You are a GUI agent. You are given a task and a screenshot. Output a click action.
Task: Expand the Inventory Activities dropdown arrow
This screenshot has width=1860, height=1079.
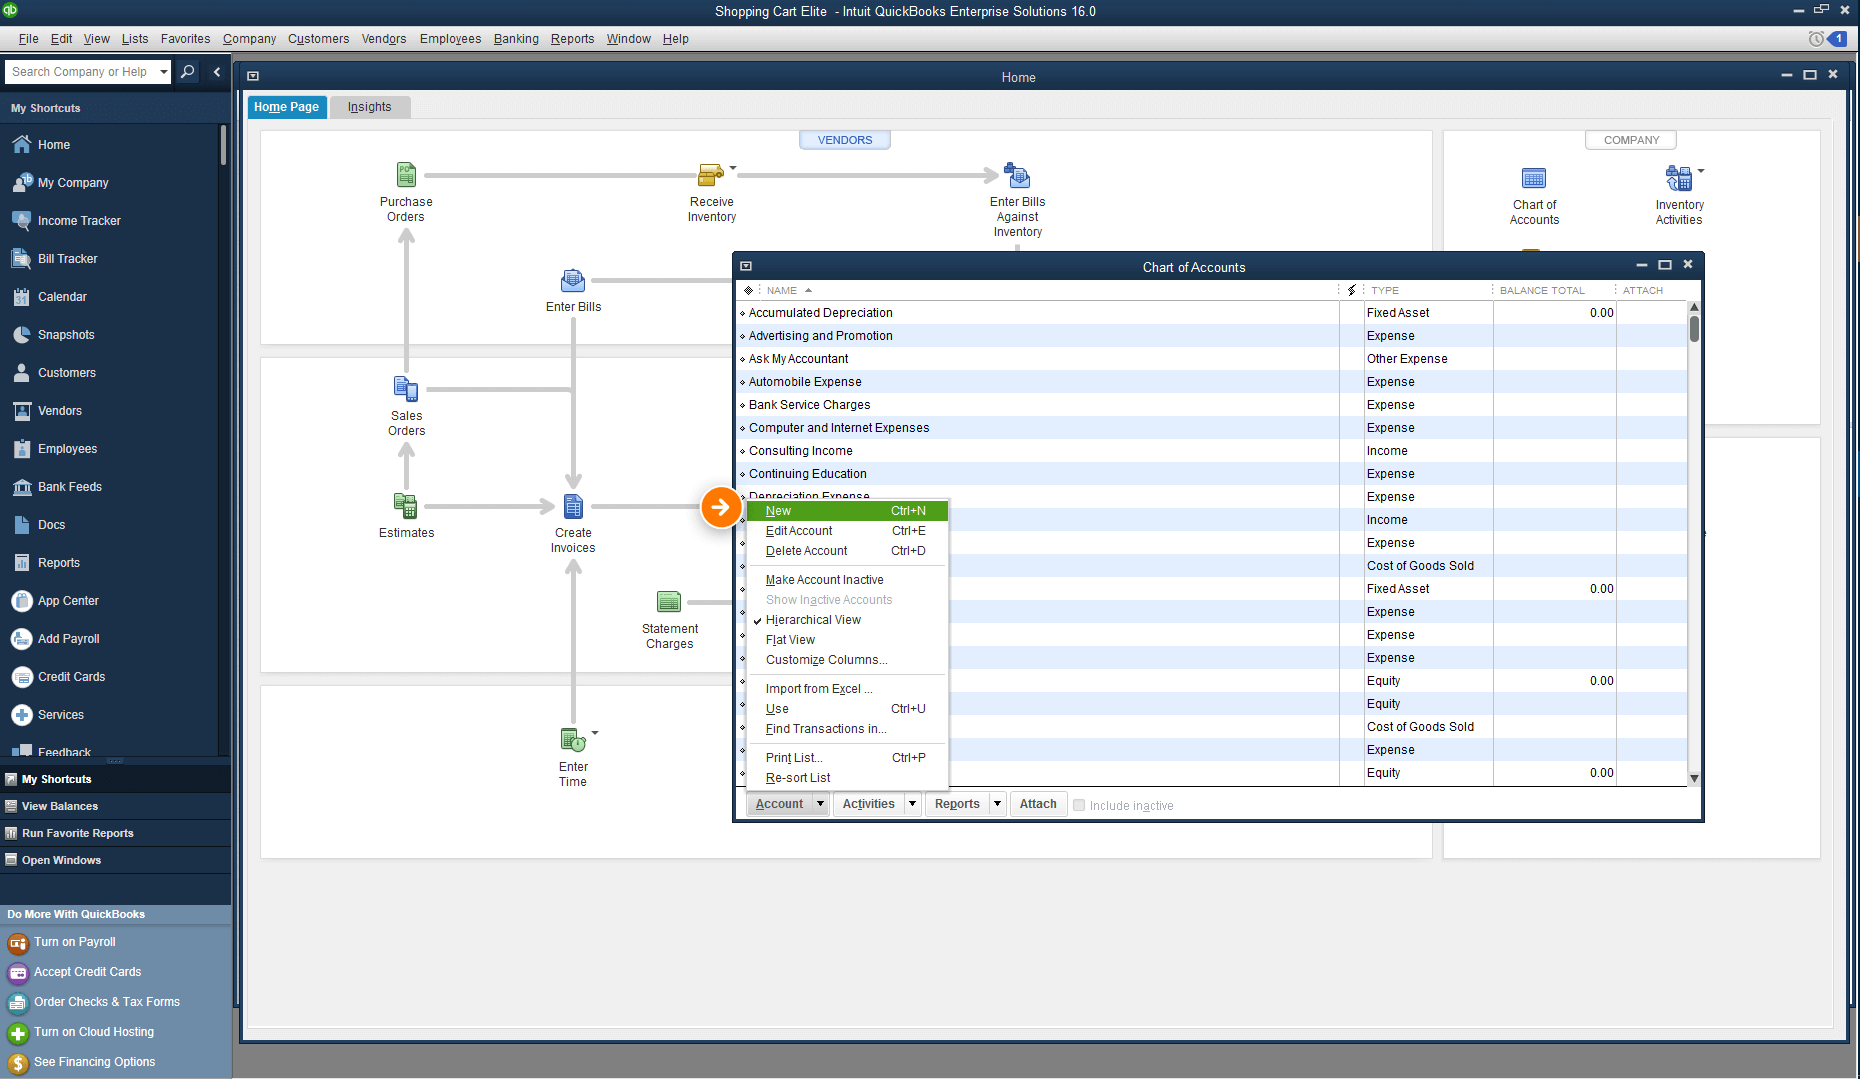pyautogui.click(x=1701, y=171)
